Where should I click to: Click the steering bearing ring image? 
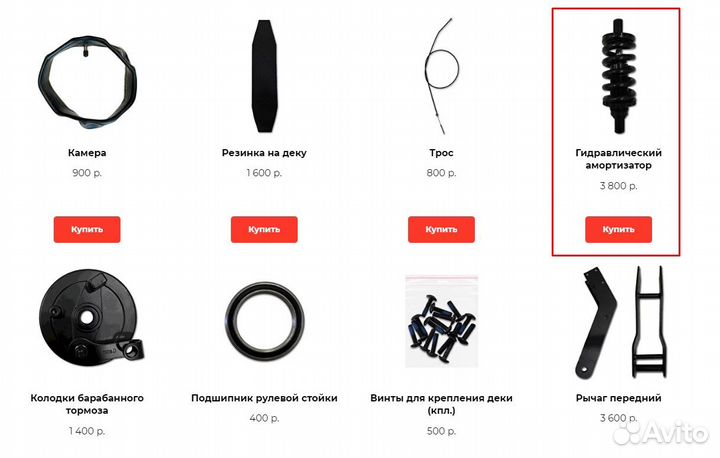click(x=264, y=318)
